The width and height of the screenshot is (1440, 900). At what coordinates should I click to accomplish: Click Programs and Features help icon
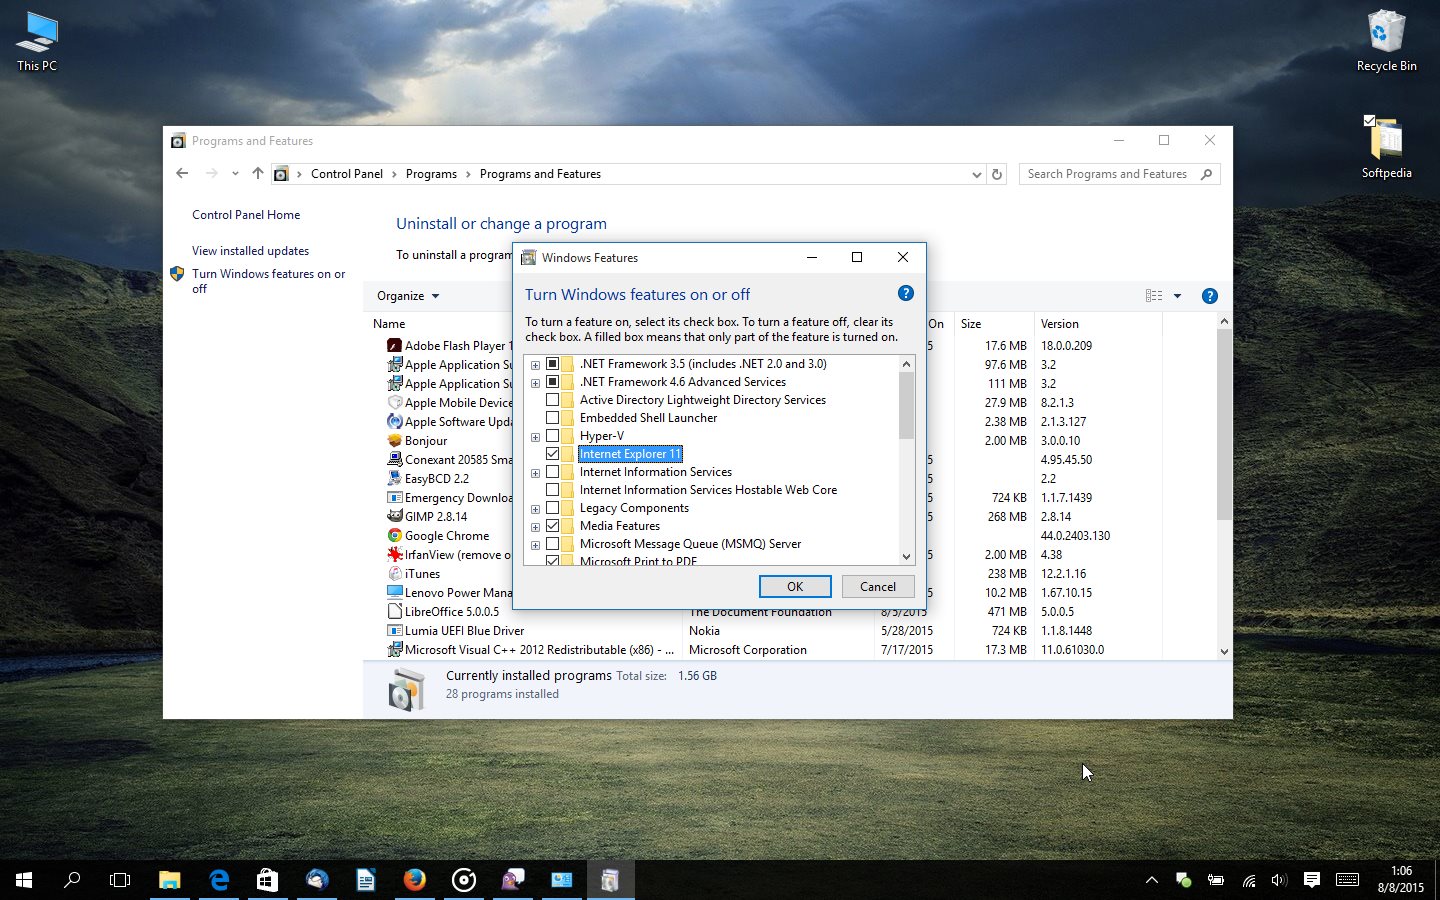click(1209, 296)
